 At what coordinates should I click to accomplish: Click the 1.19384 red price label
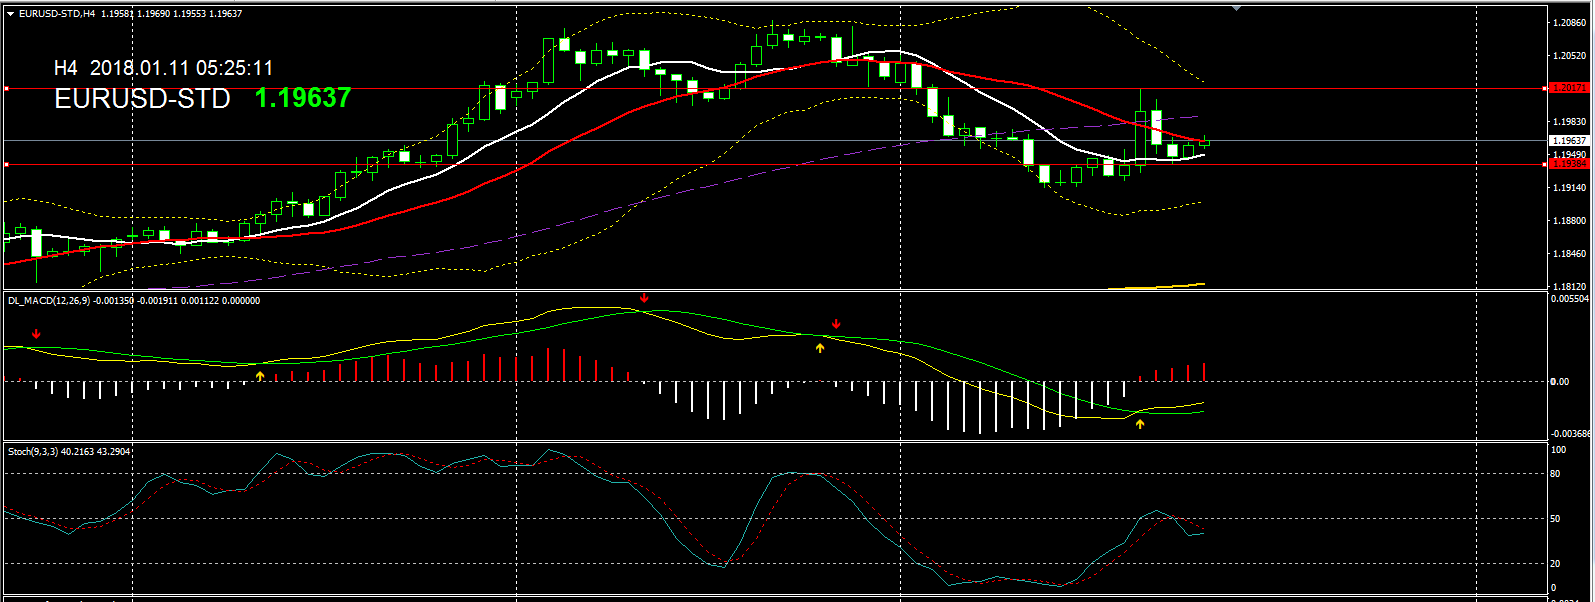click(1570, 164)
